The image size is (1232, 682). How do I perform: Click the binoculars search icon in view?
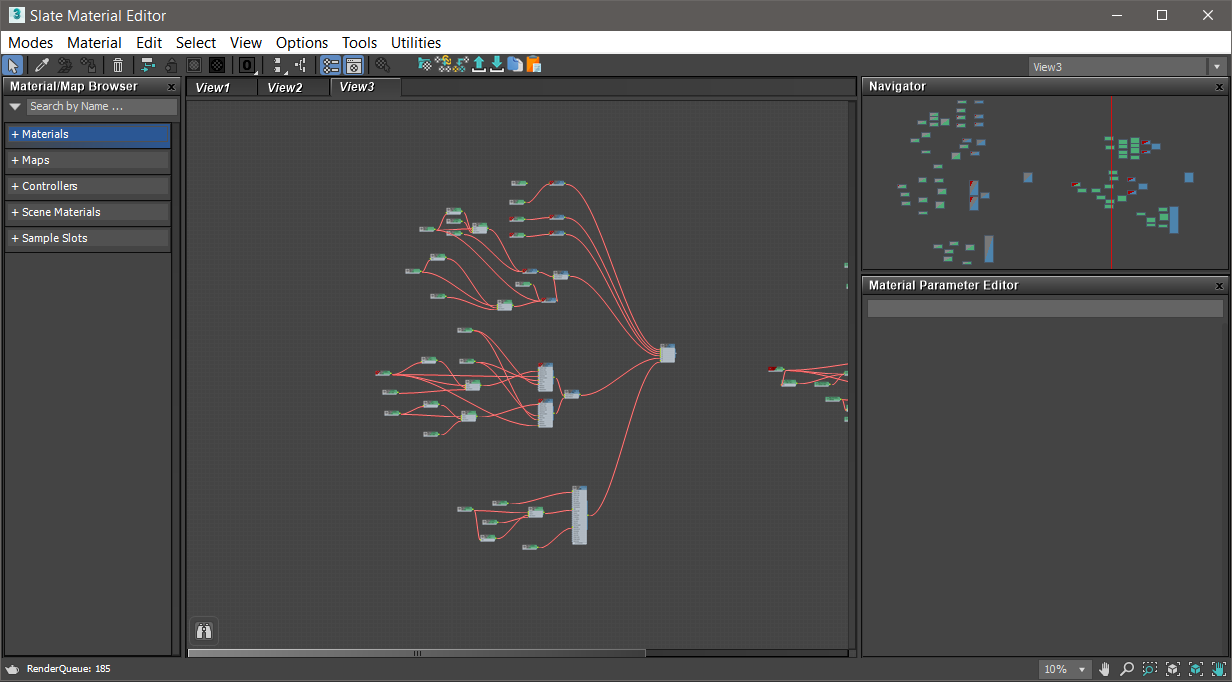(205, 631)
